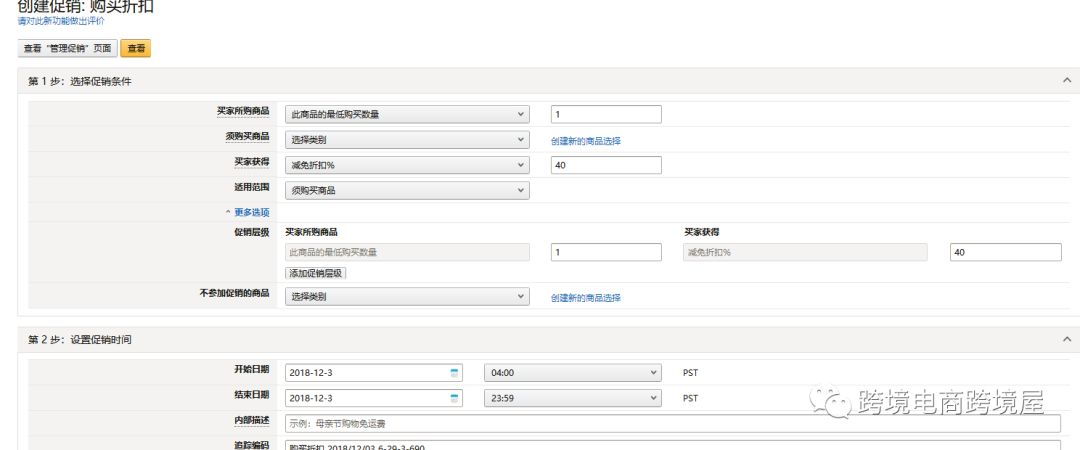Image resolution: width=1080 pixels, height=450 pixels.
Task: Click the tier discount field showing 40 in 促销层级
Action: point(1006,252)
